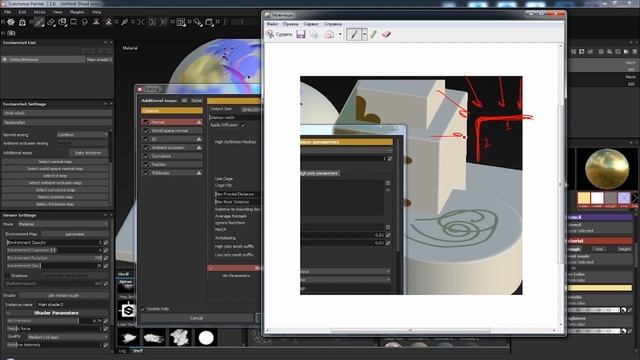Select the Projection tool in Substance Painter
The image size is (640, 360).
(x=62, y=22)
